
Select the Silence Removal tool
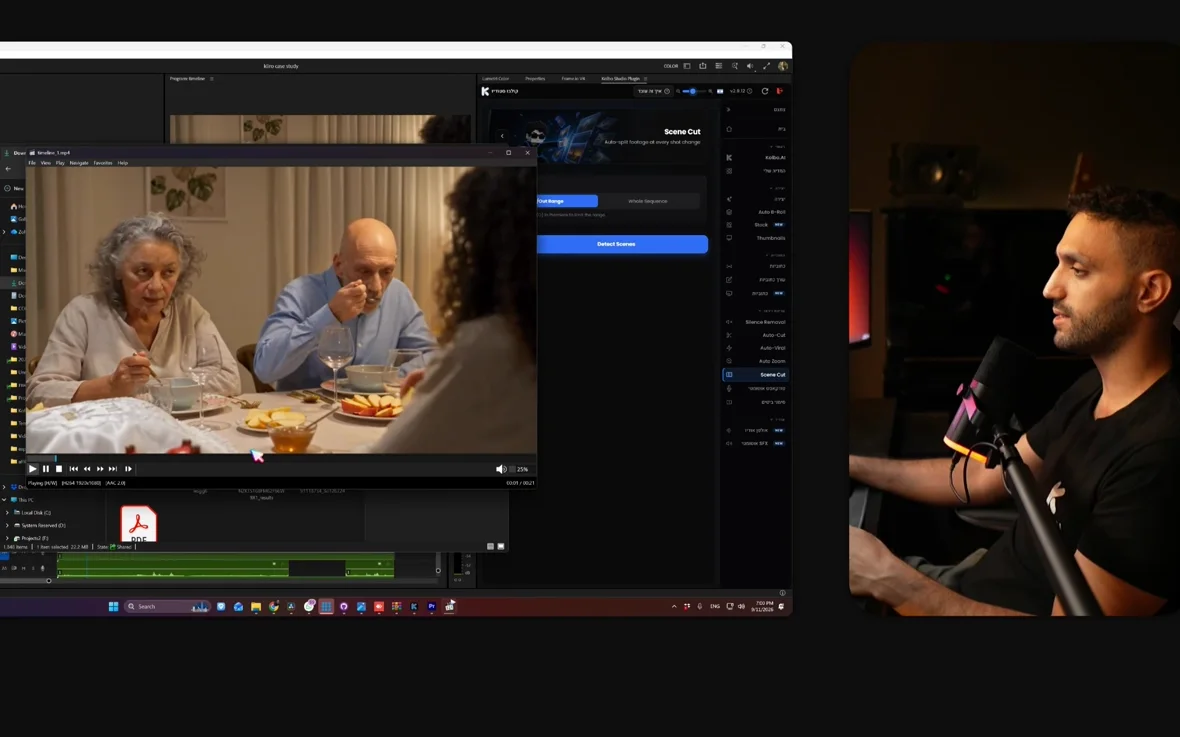tap(756, 322)
